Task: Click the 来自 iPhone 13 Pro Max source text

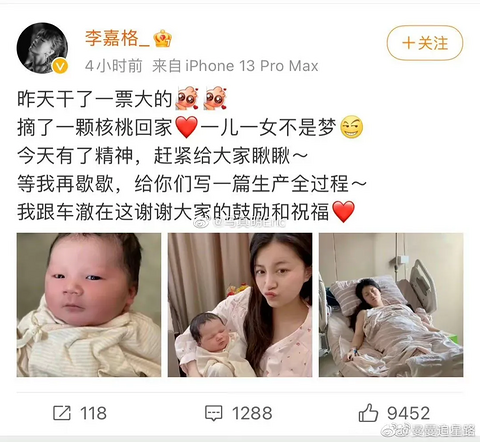Action: (235, 66)
